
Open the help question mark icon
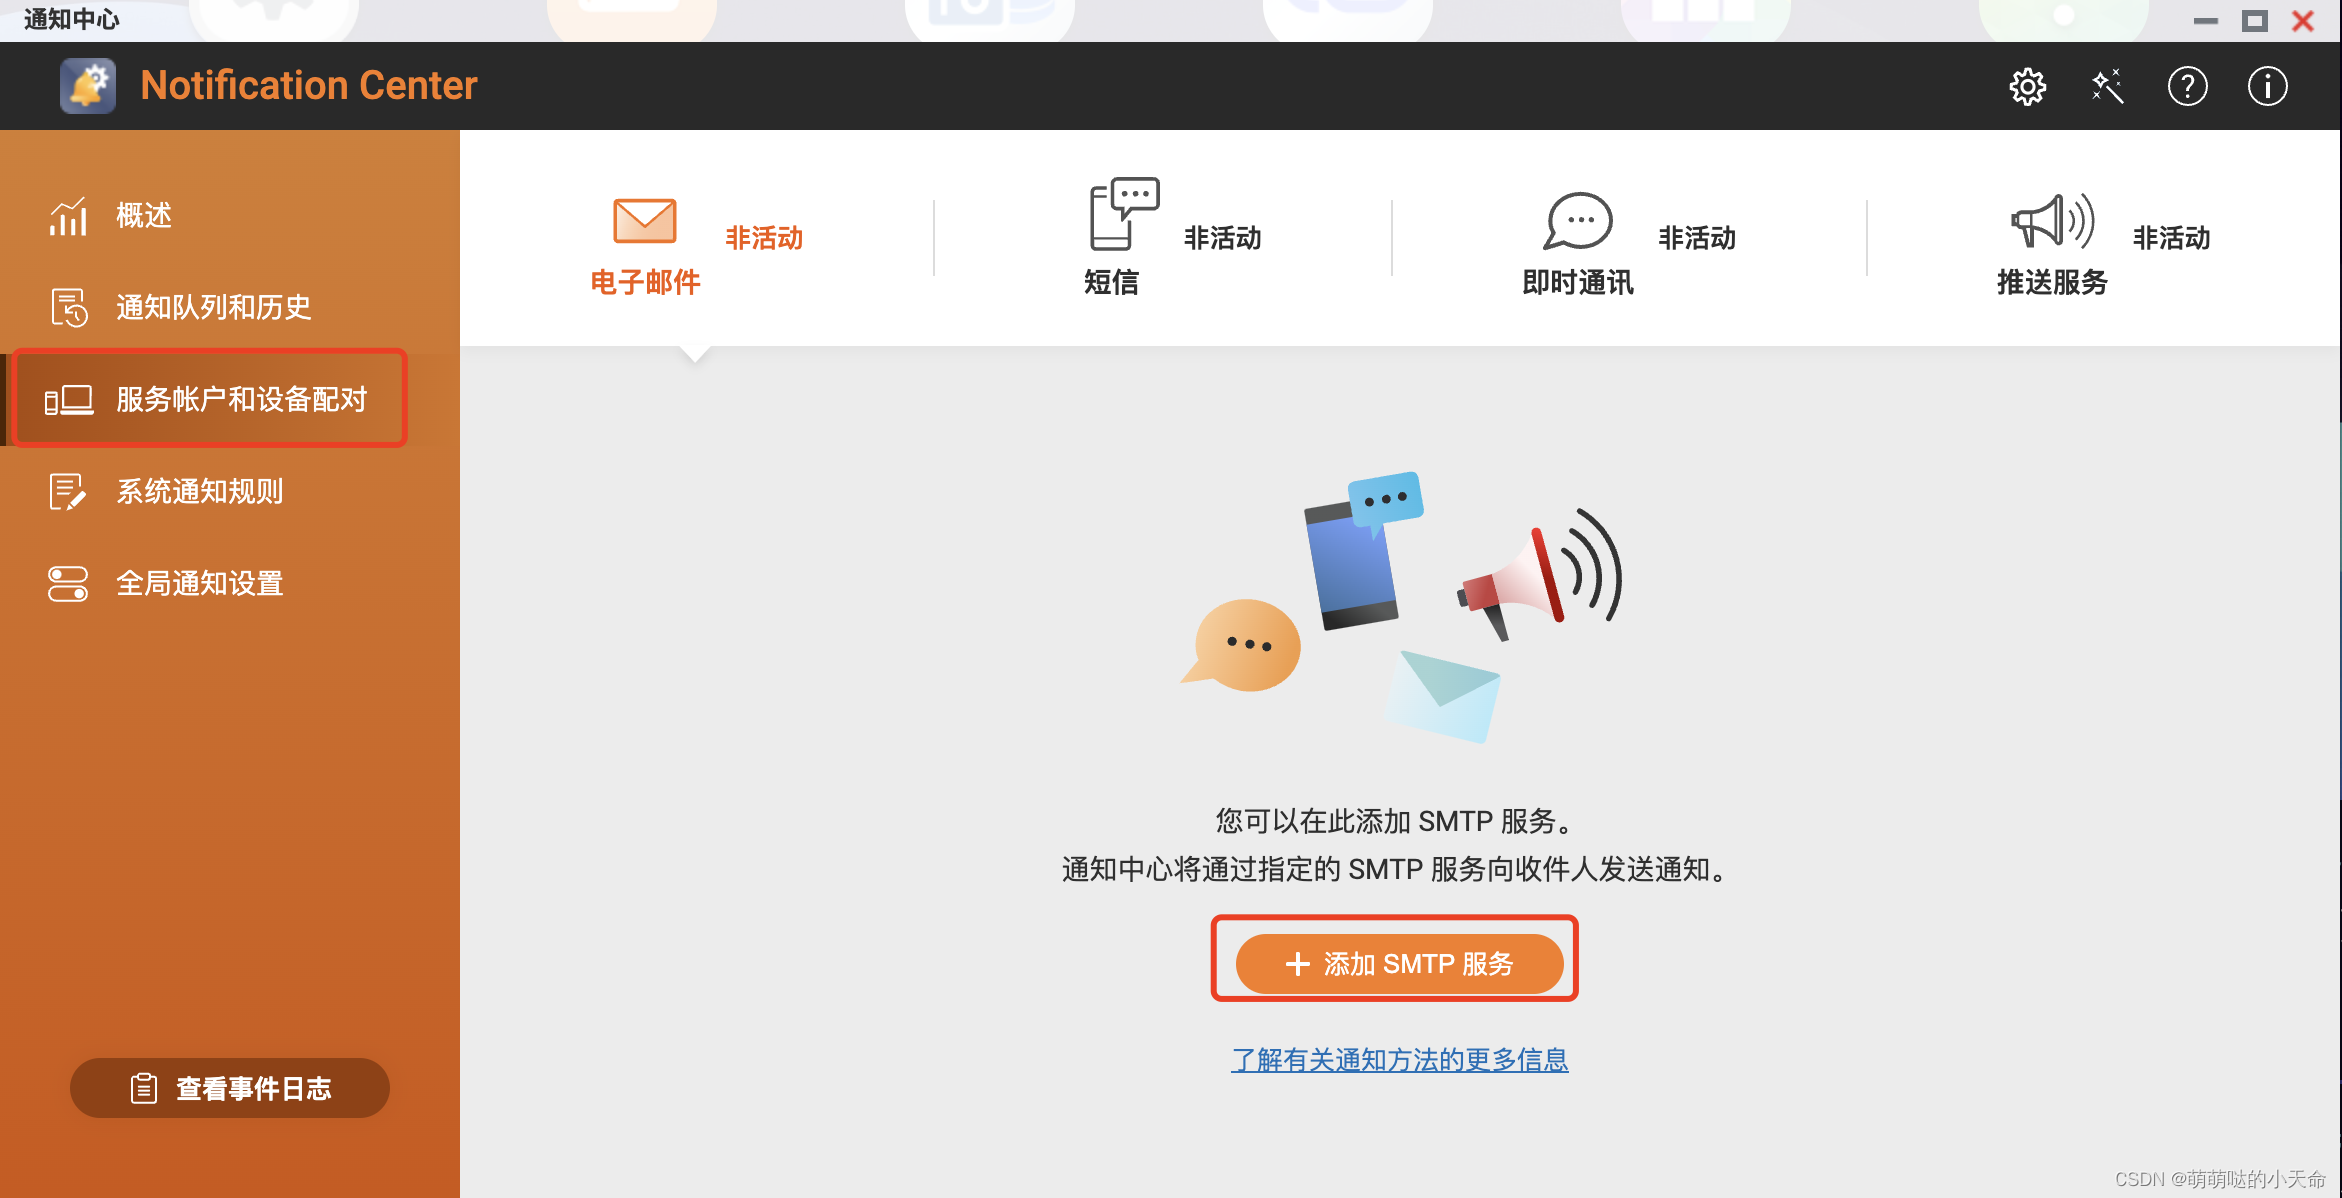(2187, 86)
